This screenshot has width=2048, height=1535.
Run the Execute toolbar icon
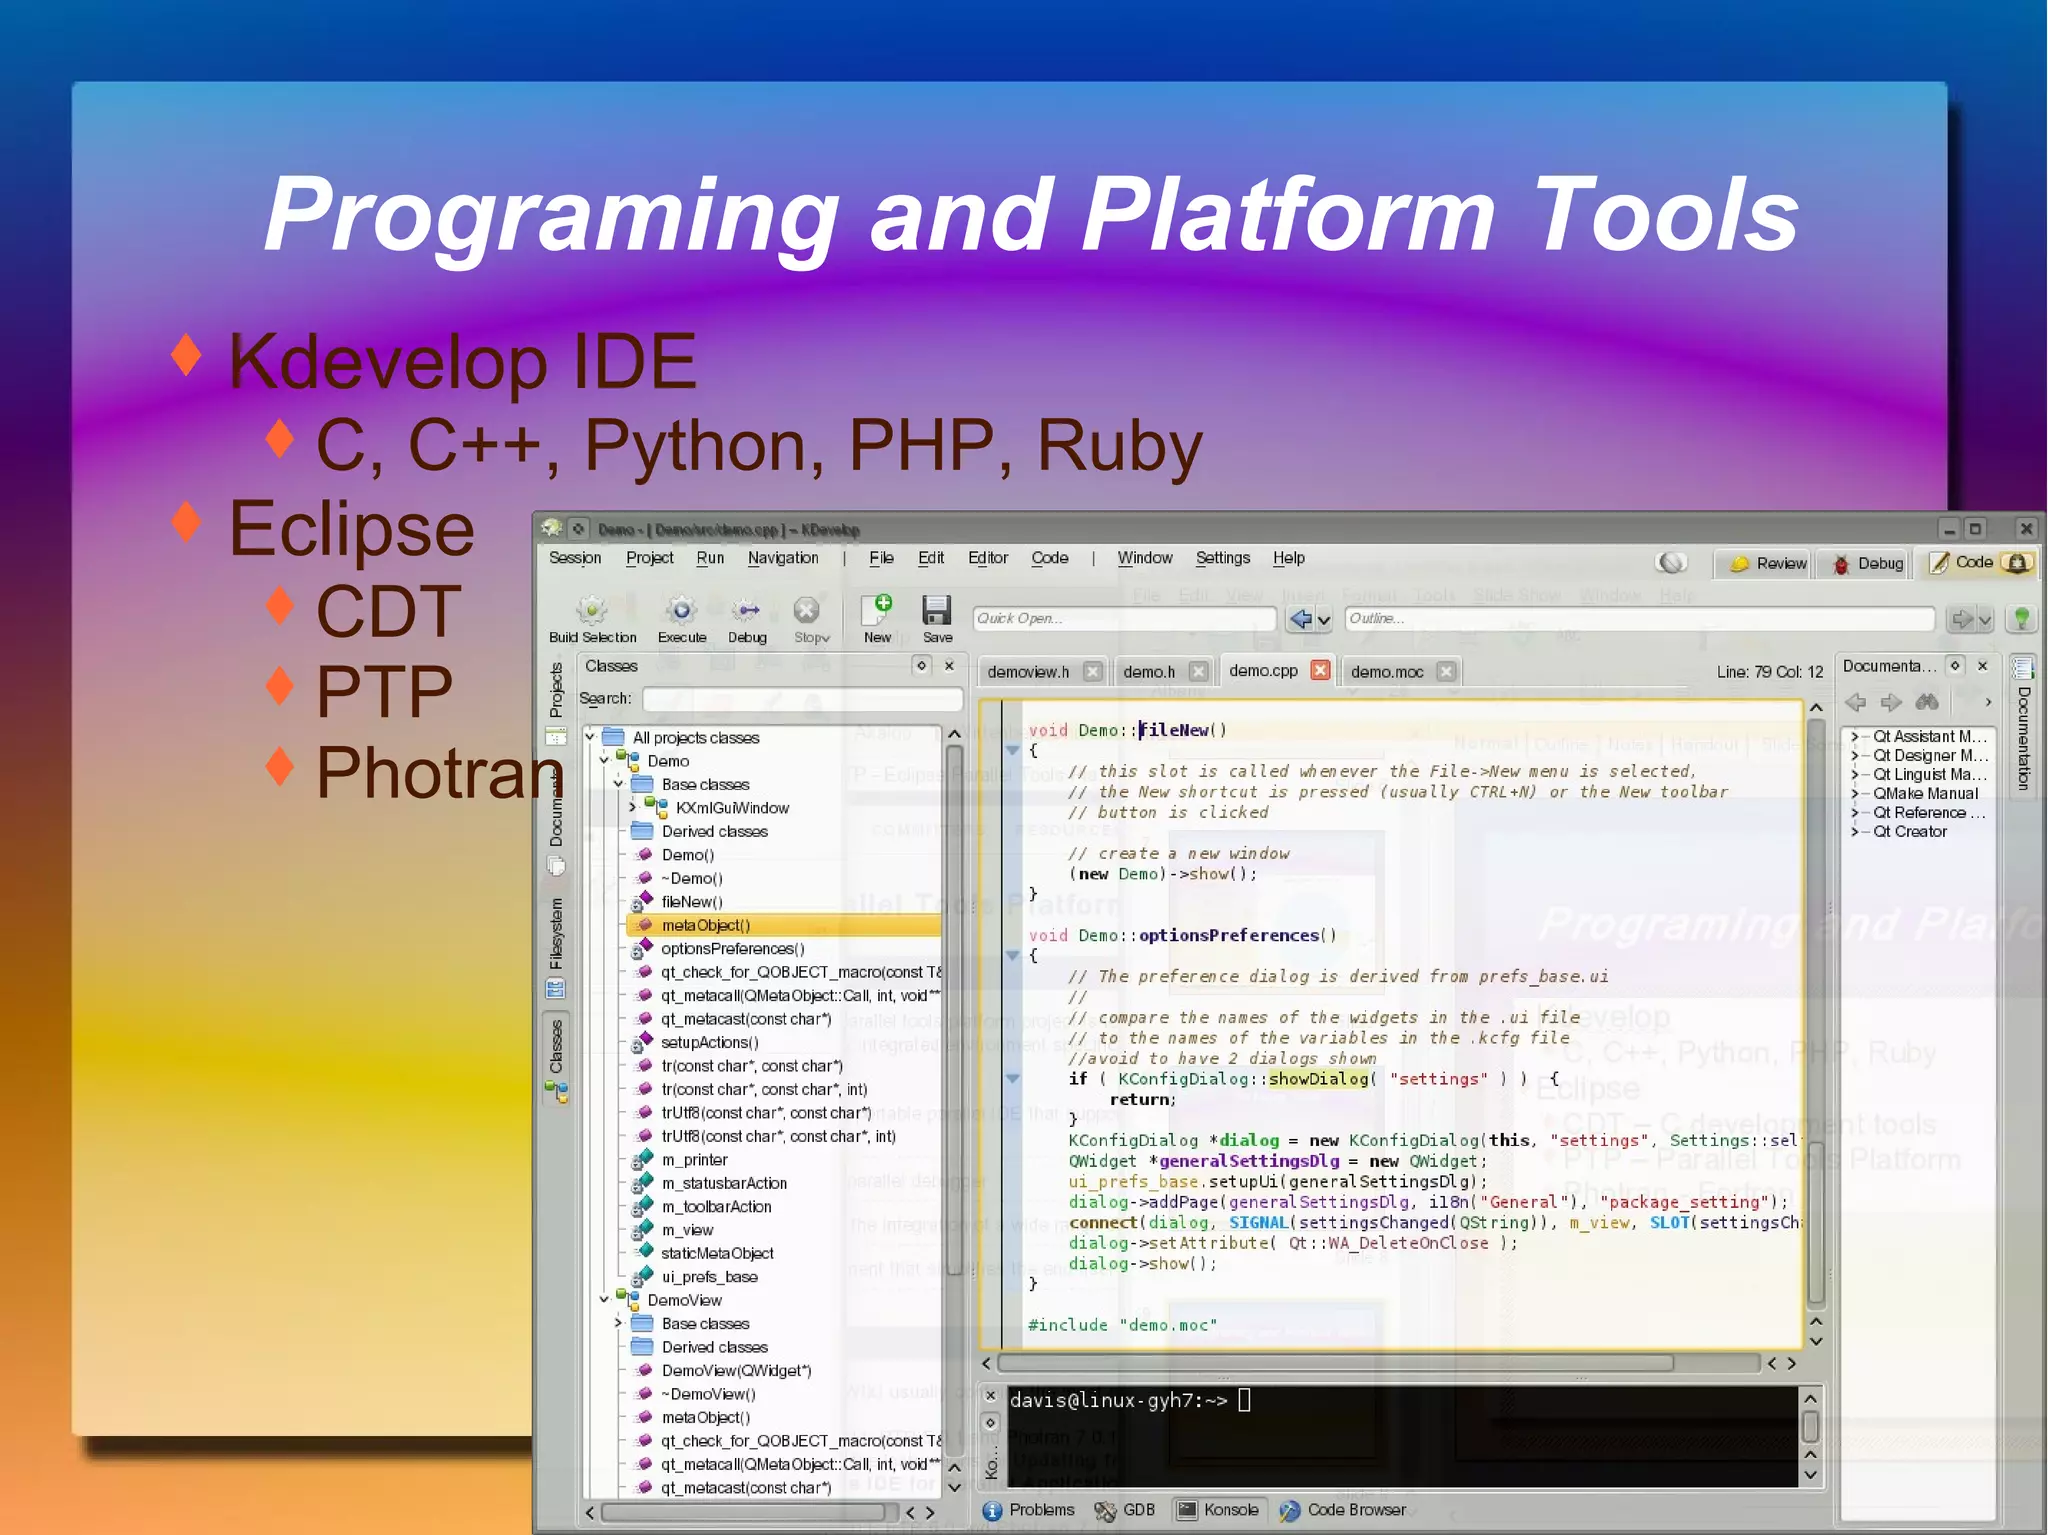681,610
